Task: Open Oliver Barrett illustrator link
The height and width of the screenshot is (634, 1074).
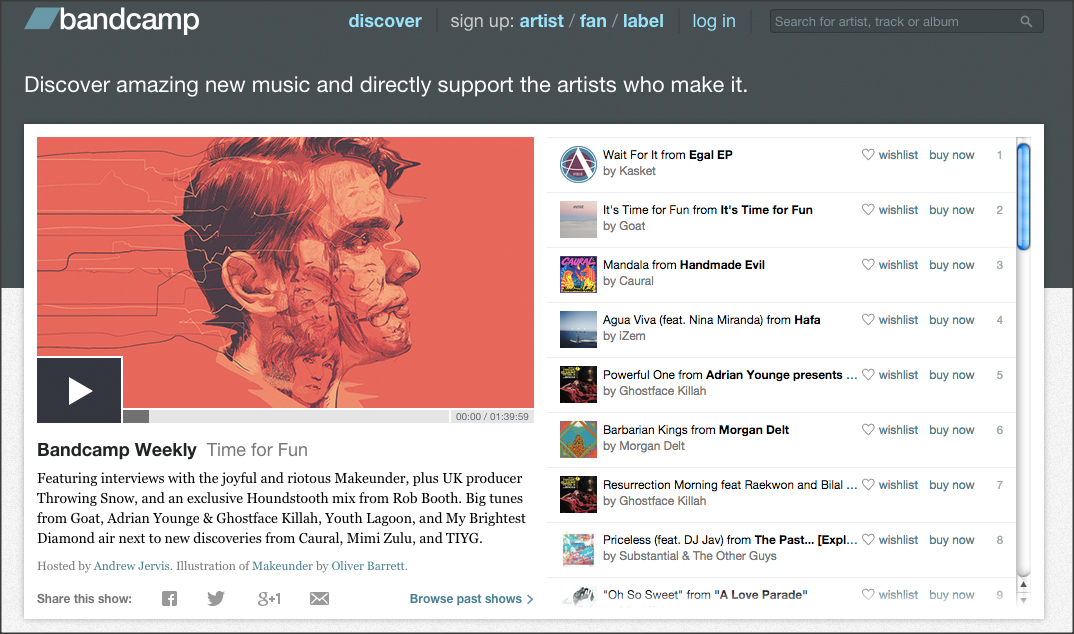Action: [x=369, y=566]
